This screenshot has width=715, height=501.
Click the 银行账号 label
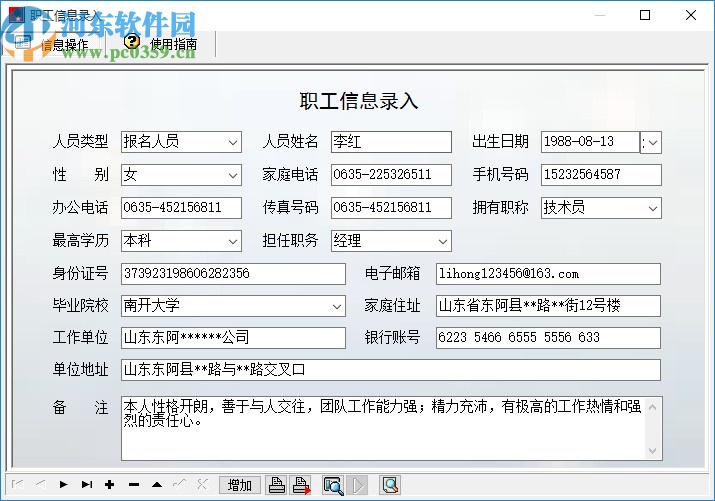pyautogui.click(x=392, y=337)
